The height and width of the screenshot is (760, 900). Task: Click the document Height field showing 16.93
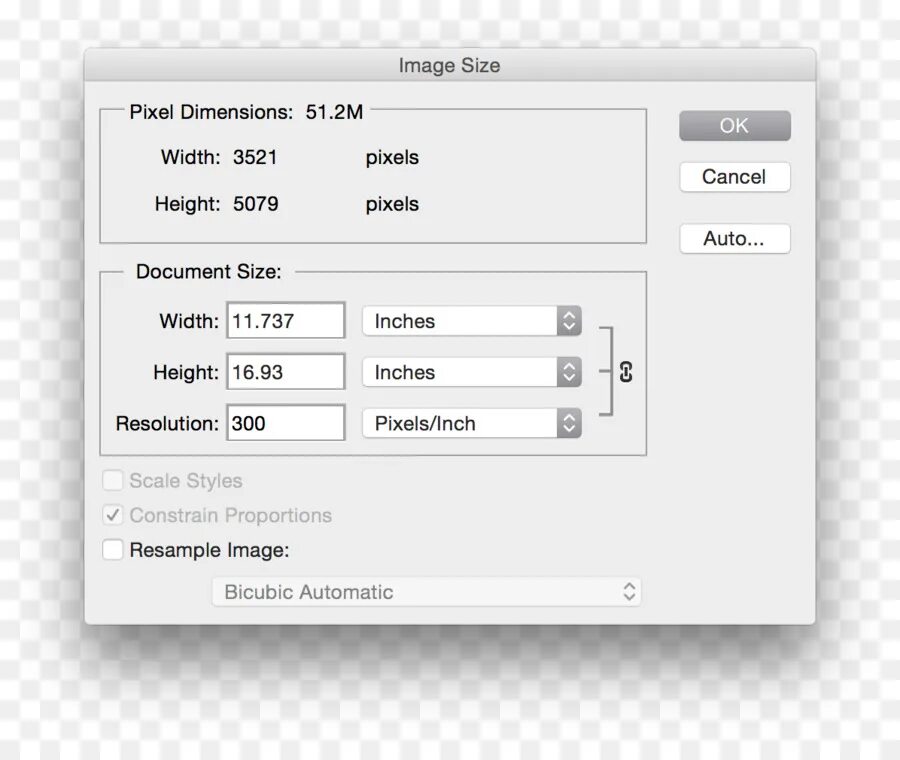[x=285, y=372]
